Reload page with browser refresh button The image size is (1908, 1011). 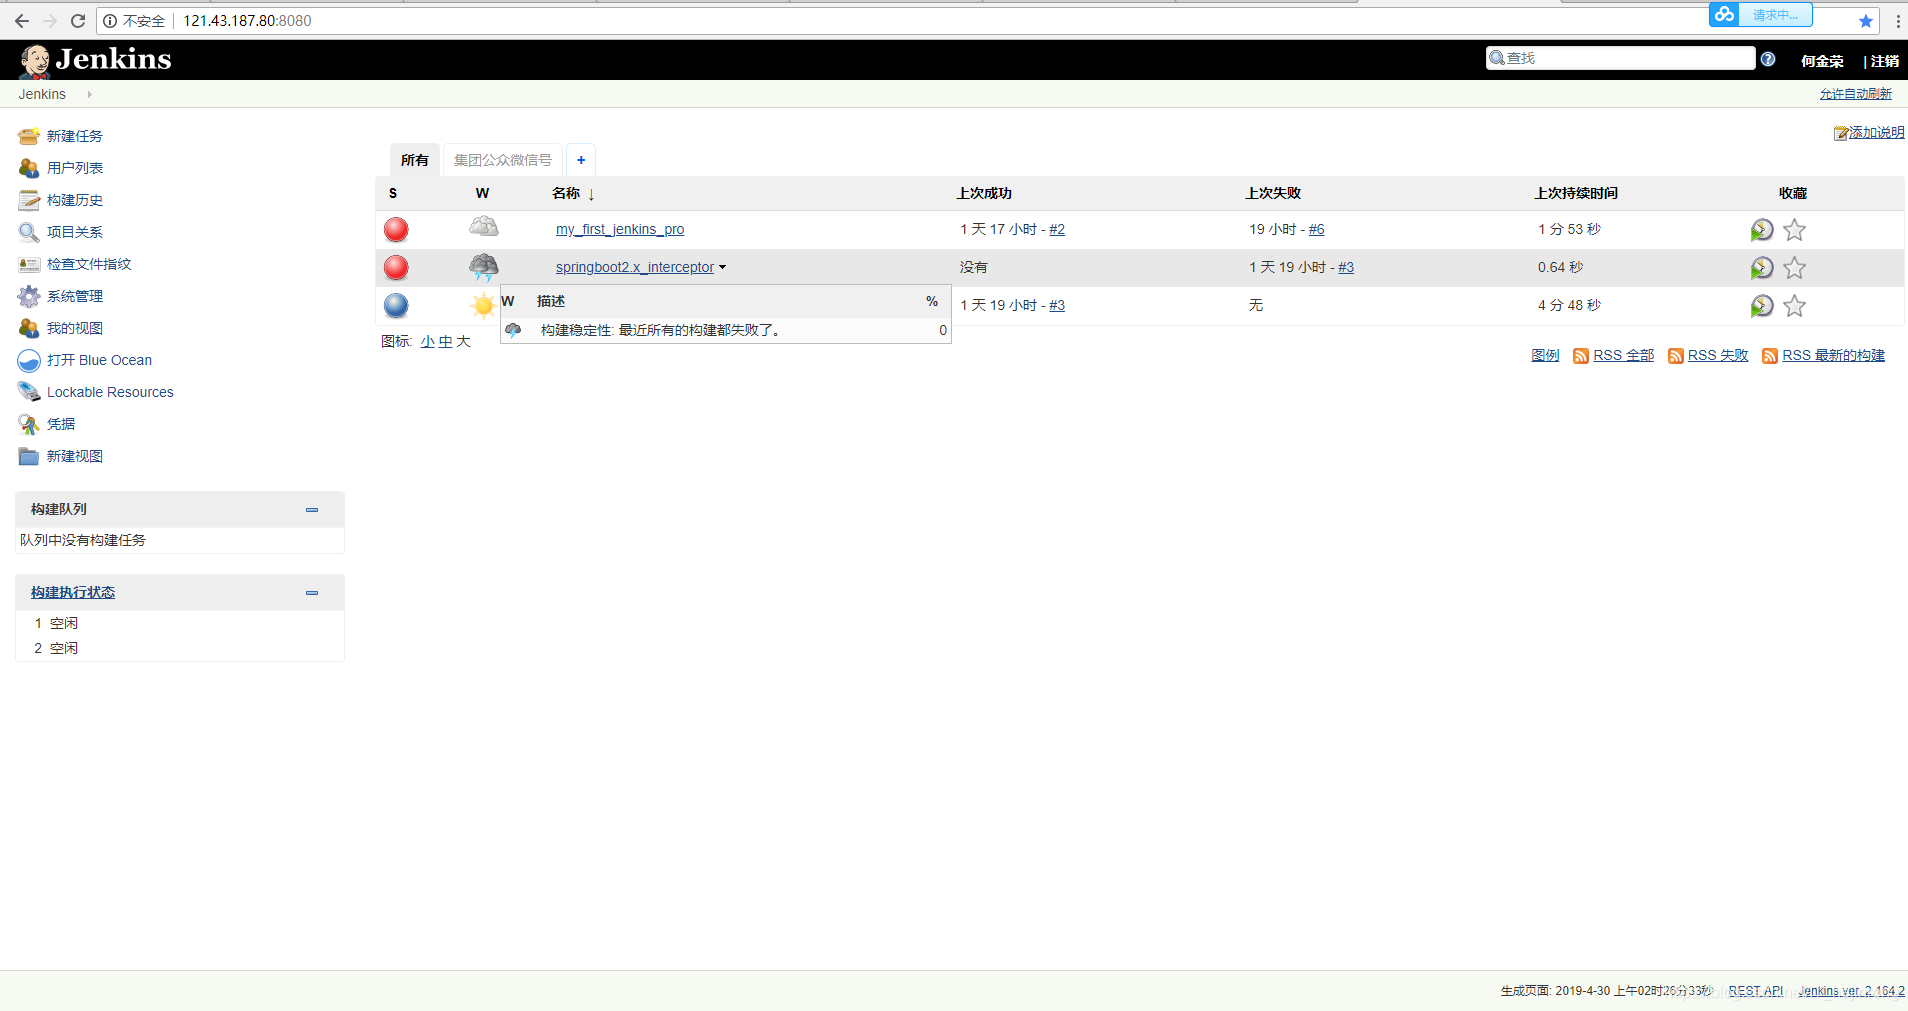[x=78, y=21]
